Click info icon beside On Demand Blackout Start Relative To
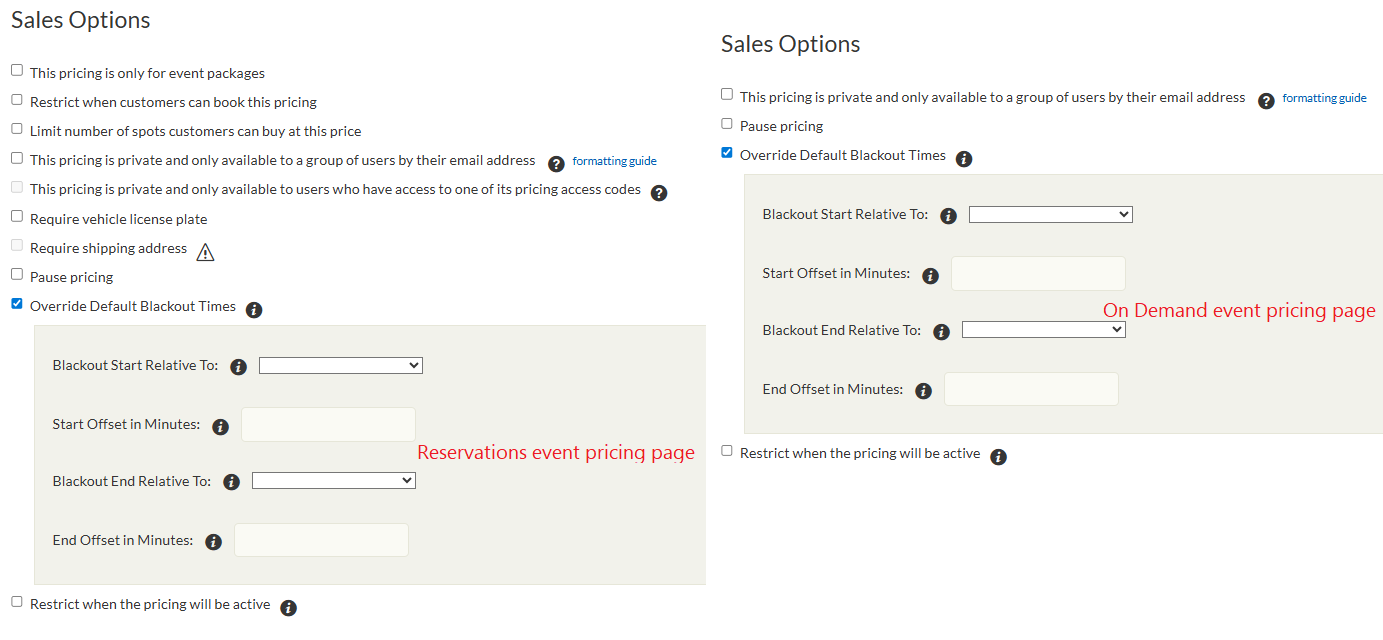The image size is (1383, 640). click(x=949, y=216)
